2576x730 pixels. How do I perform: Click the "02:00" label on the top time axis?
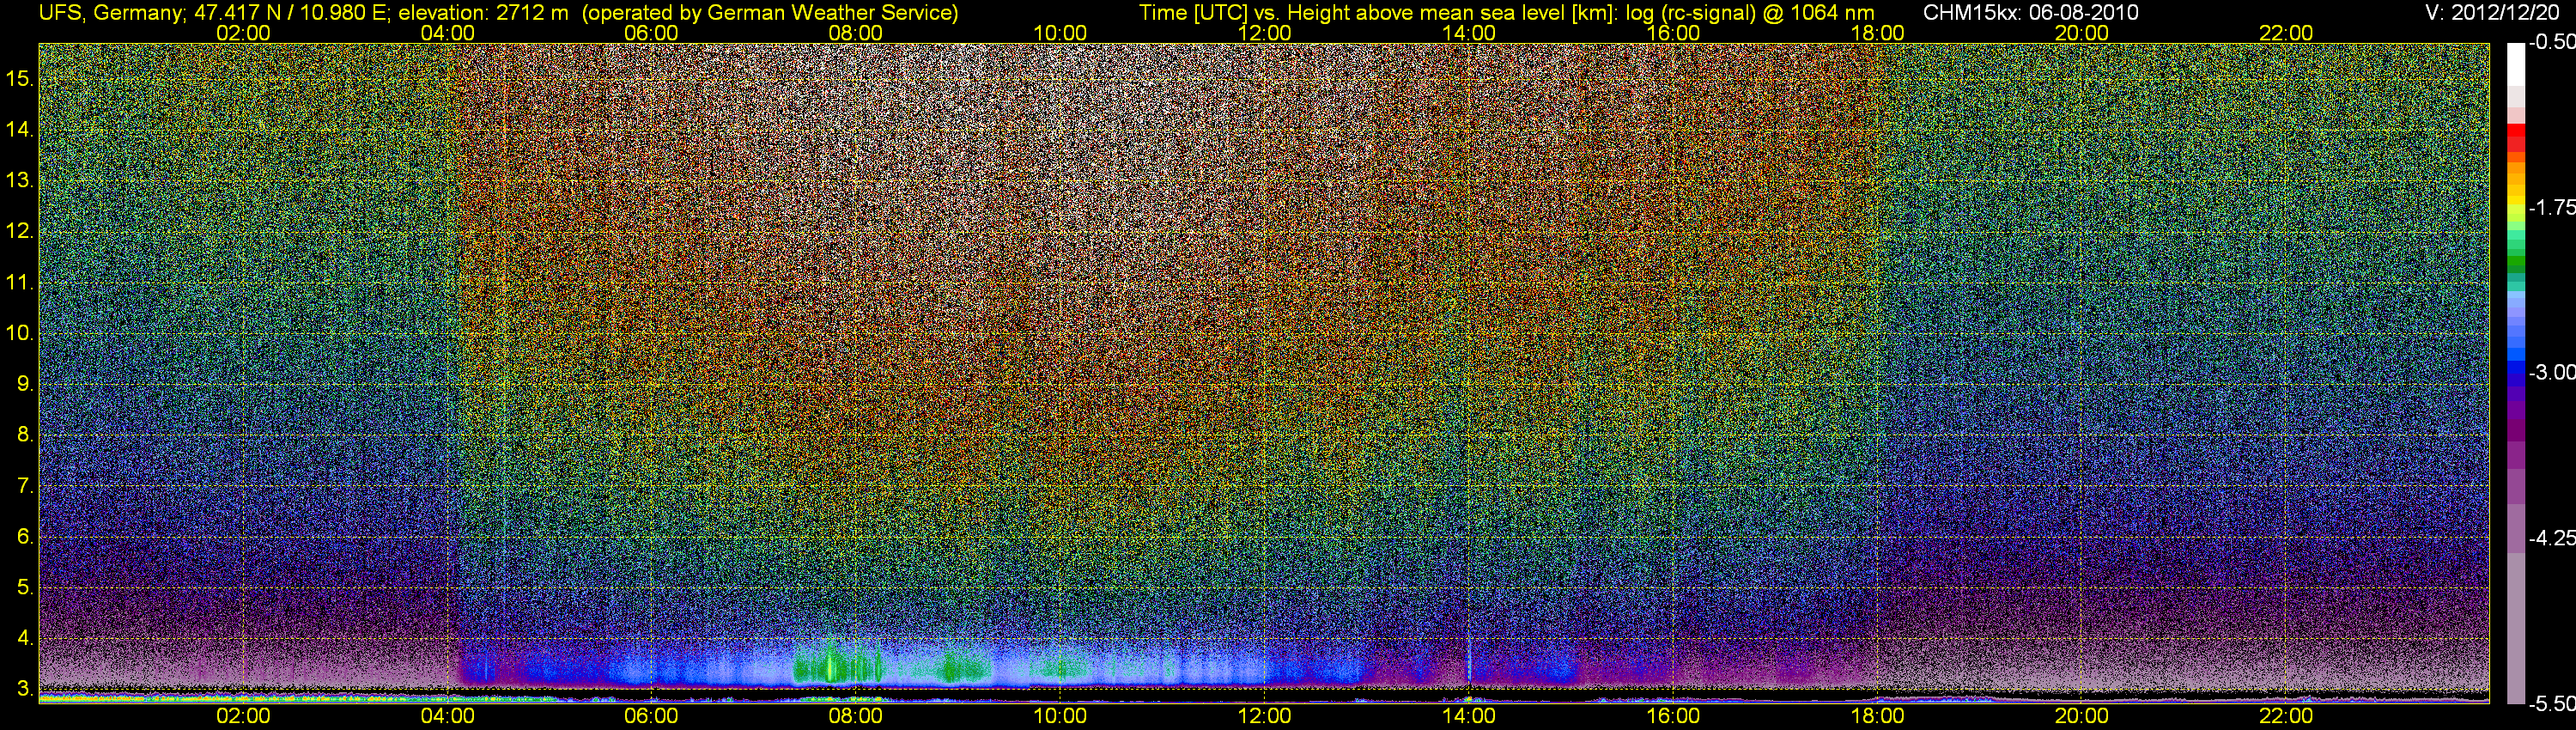(243, 33)
